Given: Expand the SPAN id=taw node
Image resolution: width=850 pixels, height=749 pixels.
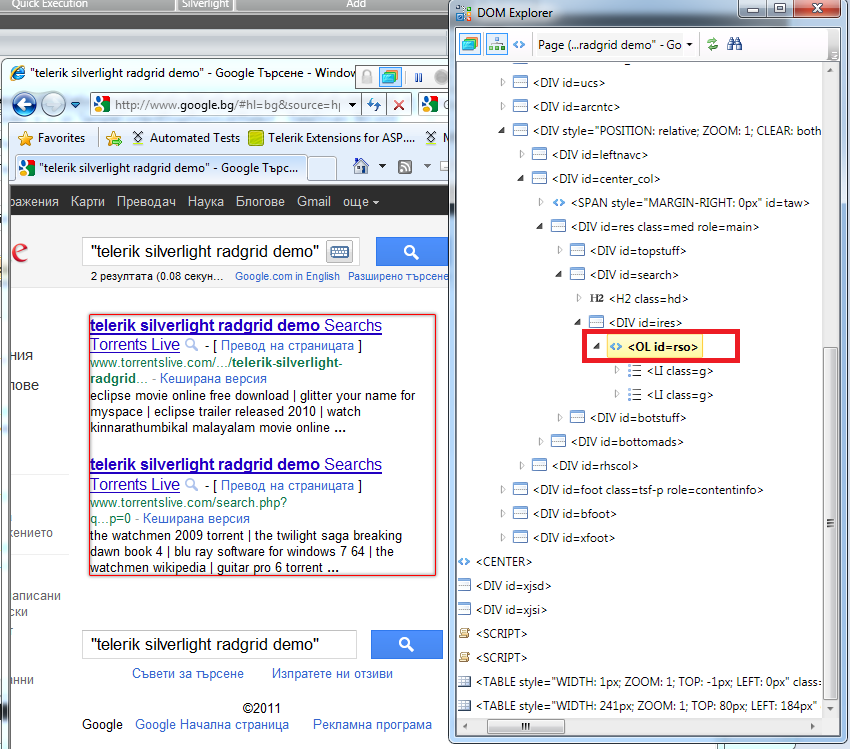Looking at the screenshot, I should [541, 202].
